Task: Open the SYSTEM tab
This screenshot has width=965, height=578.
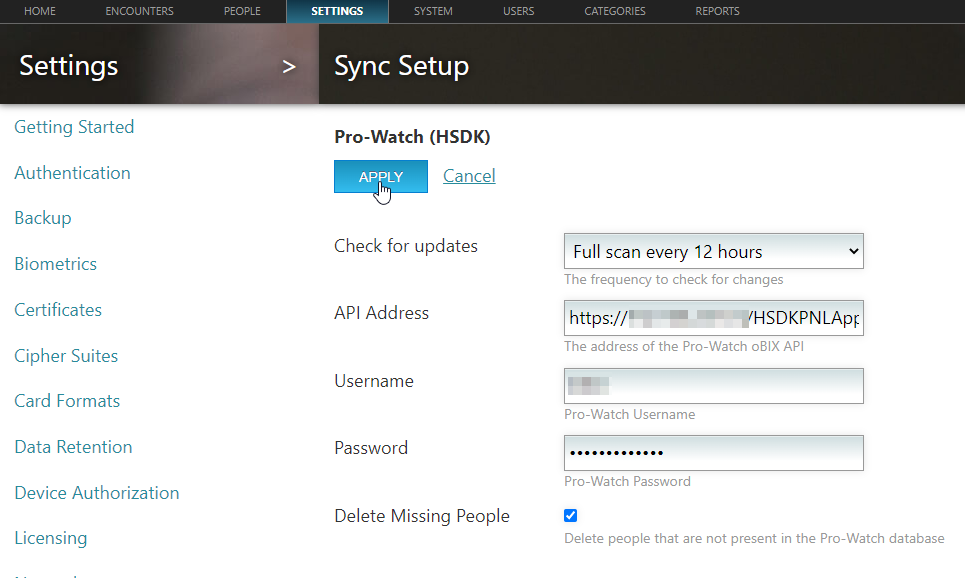Action: (x=433, y=11)
